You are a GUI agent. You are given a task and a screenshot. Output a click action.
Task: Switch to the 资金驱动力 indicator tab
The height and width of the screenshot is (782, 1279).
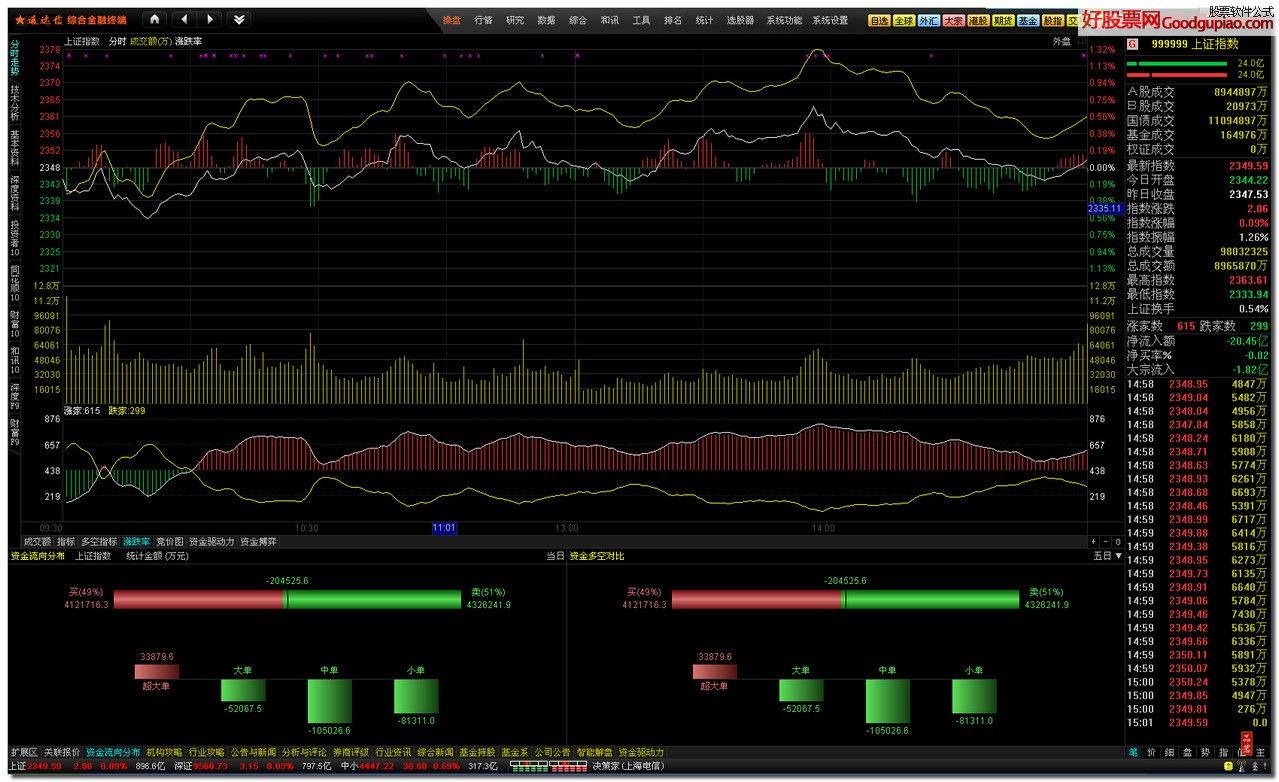(x=211, y=541)
